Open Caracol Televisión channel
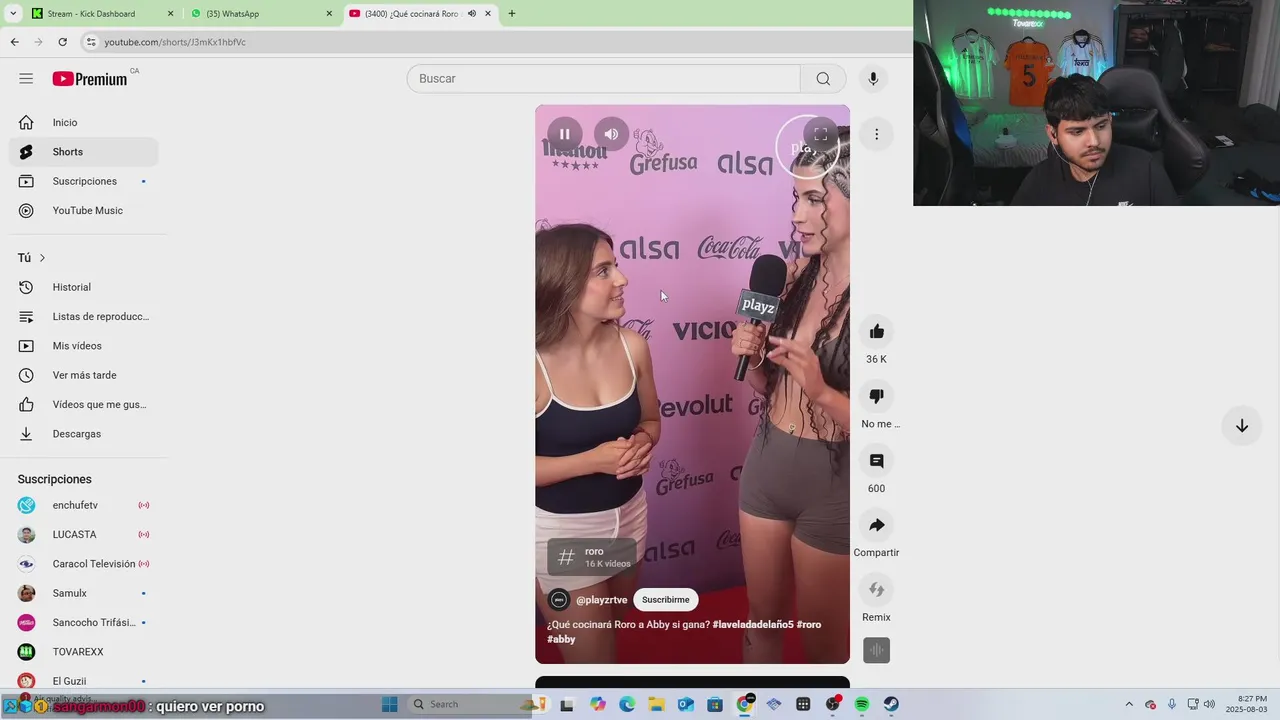Screen dimensions: 1280x720 84,564
